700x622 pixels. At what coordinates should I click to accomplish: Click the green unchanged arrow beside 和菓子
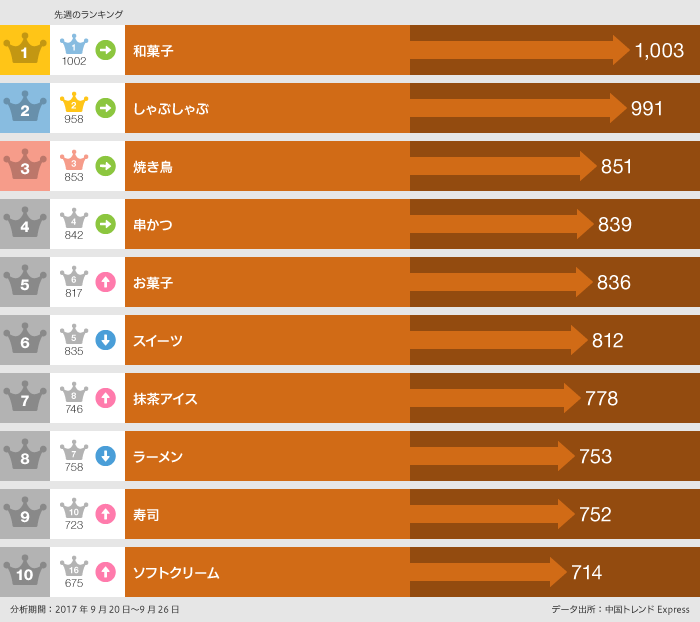105,50
